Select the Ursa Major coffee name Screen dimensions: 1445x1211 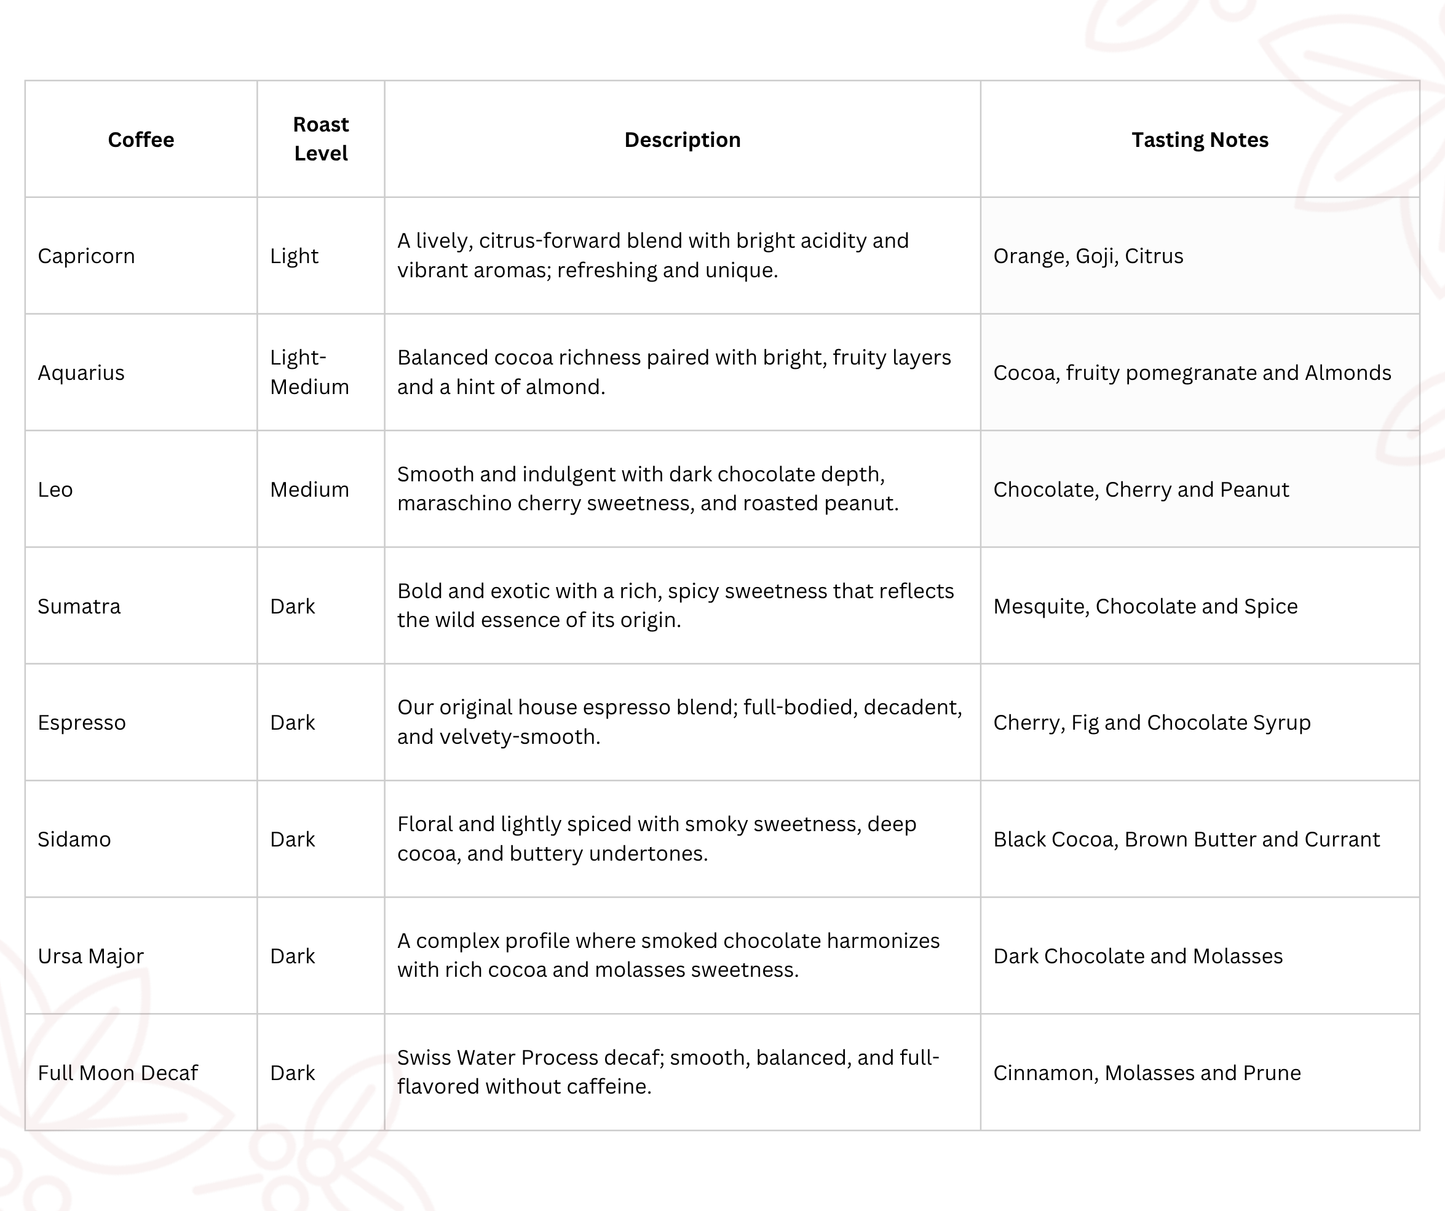point(91,956)
